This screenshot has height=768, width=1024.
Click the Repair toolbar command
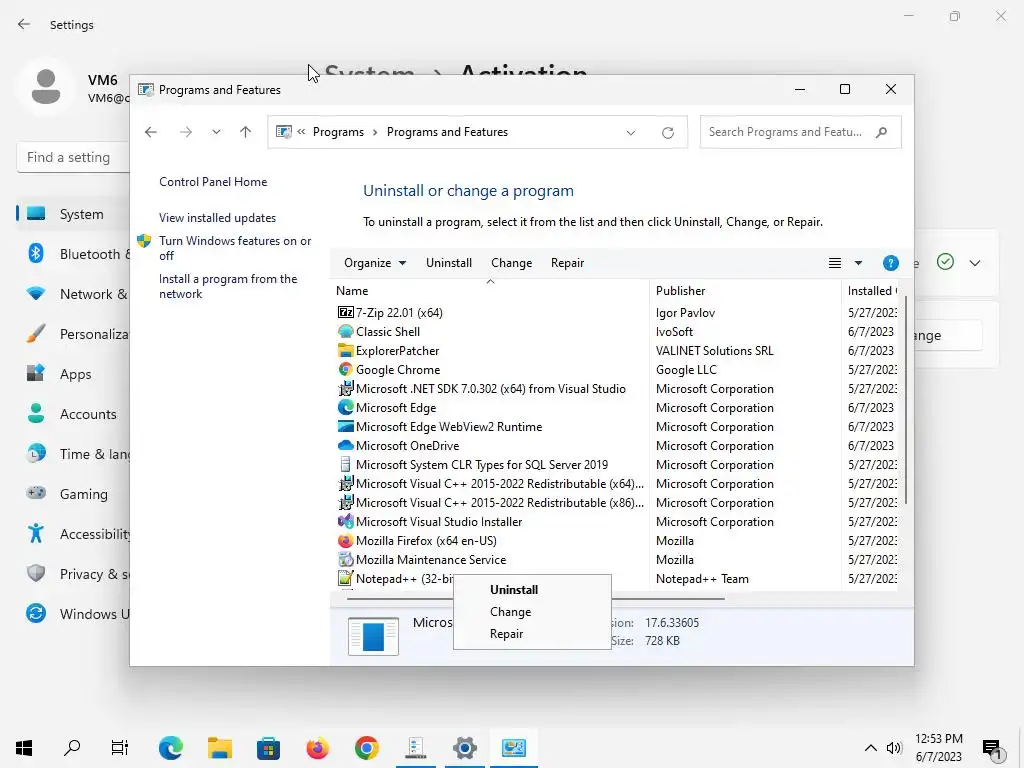pyautogui.click(x=567, y=263)
